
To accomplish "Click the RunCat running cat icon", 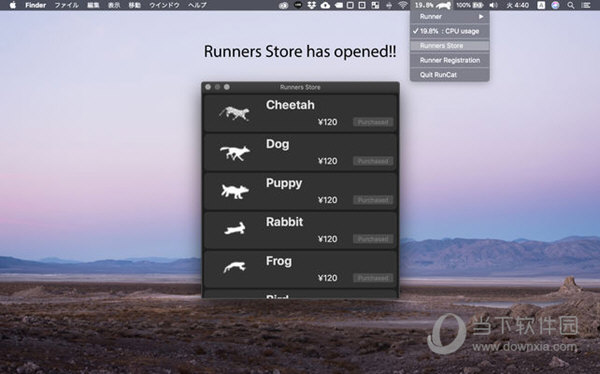I will pyautogui.click(x=443, y=5).
